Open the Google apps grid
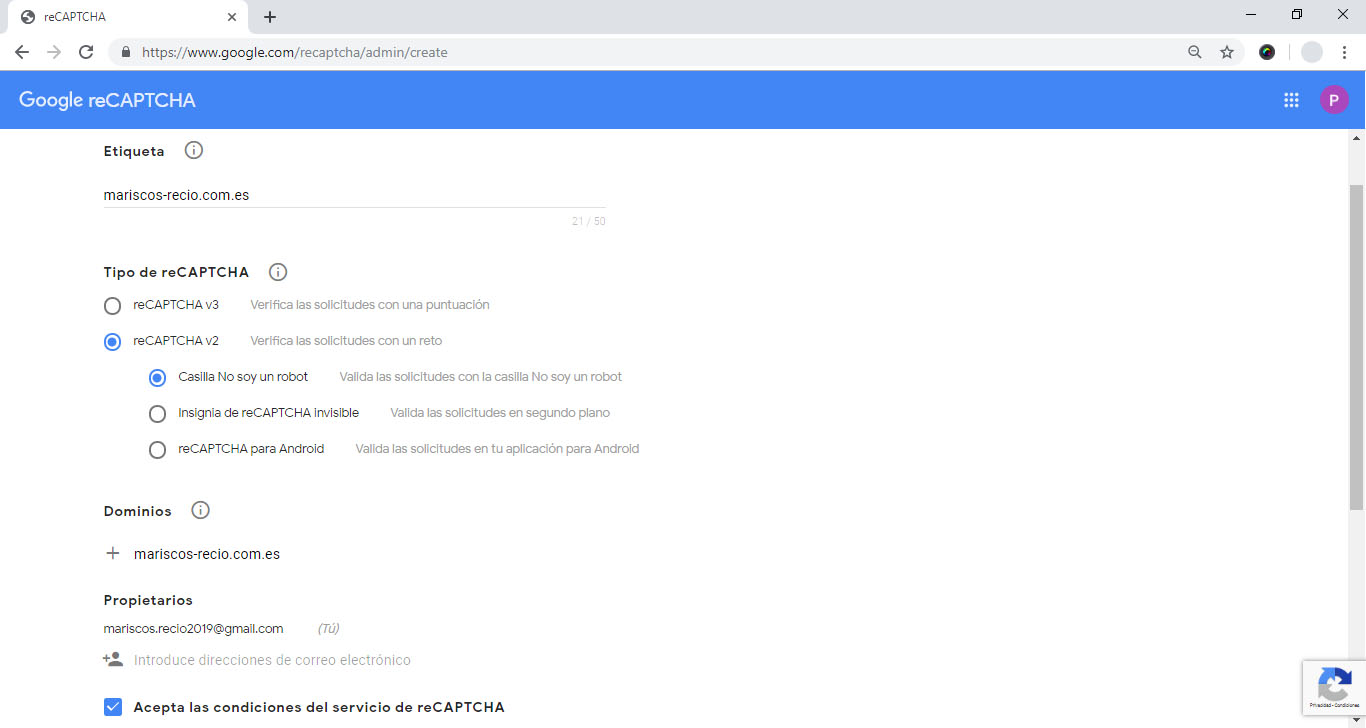The width and height of the screenshot is (1366, 728). [x=1291, y=100]
